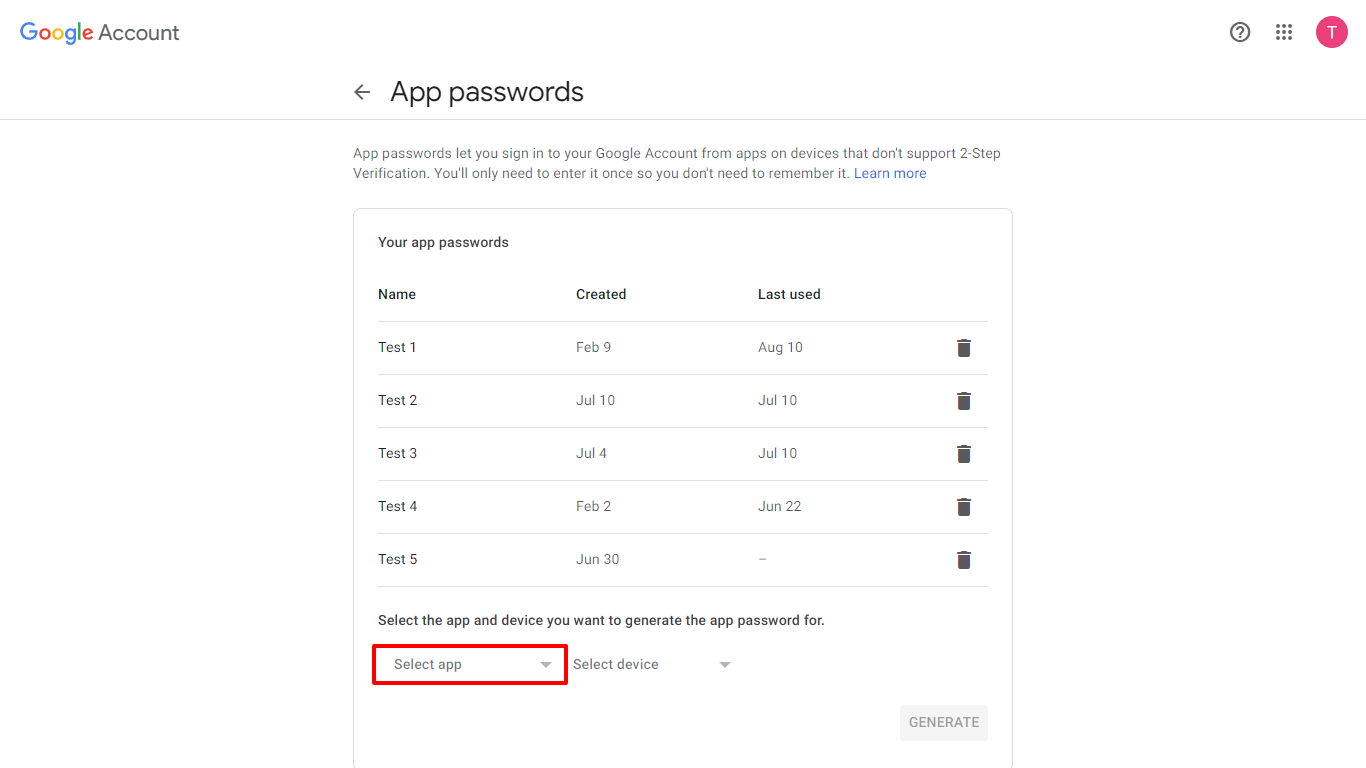Viewport: 1366px width, 768px height.
Task: Click the Created column header
Action: coord(601,294)
